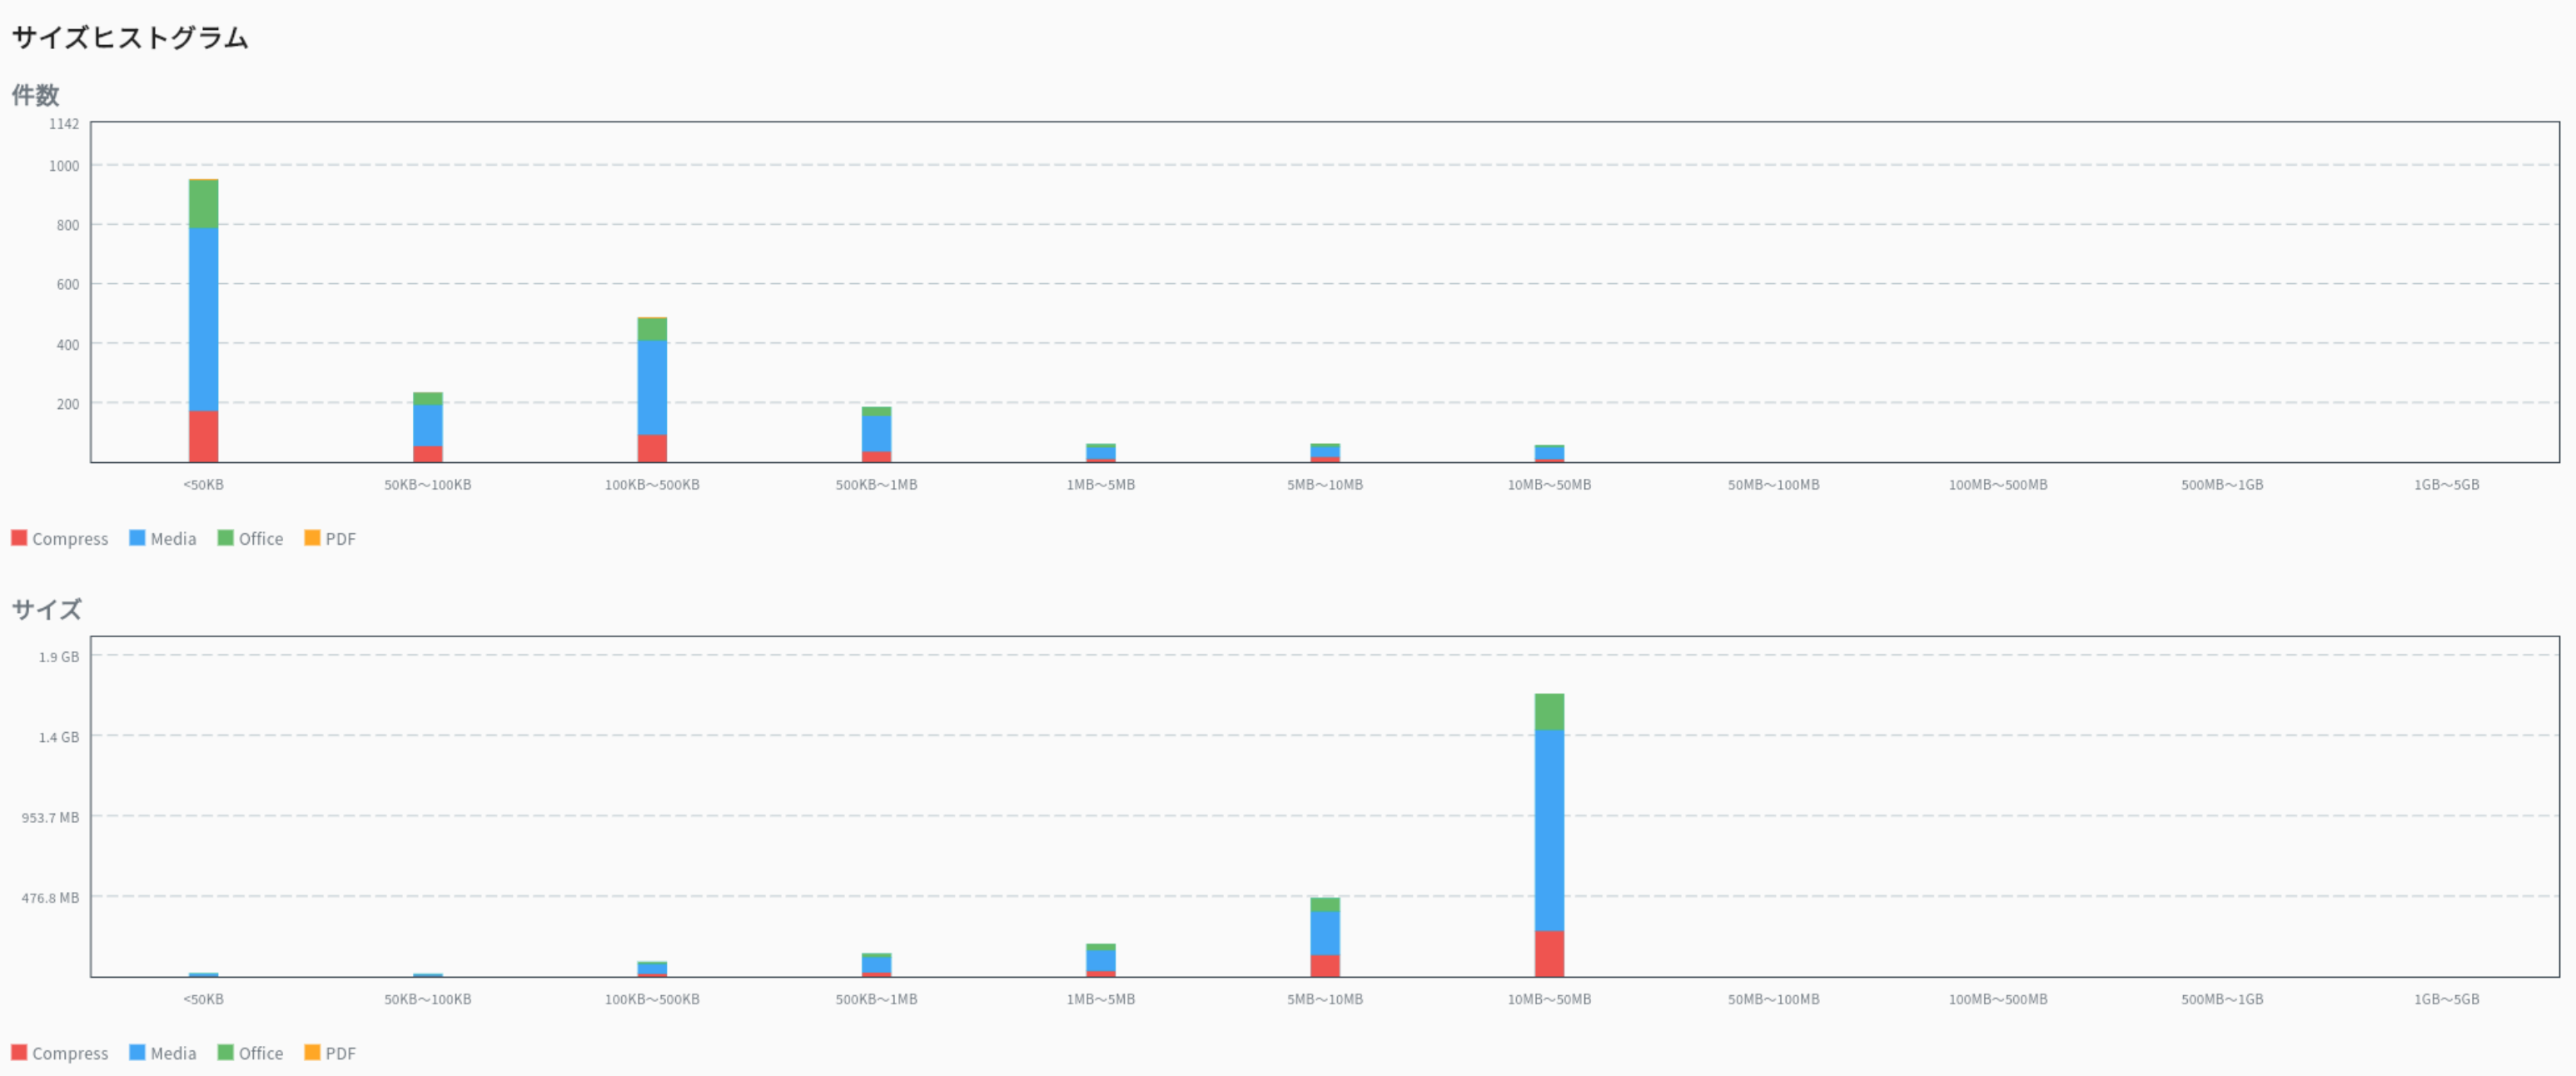The width and height of the screenshot is (2576, 1076).
Task: Toggle PDF legend in 件数 chart
Action: click(330, 538)
